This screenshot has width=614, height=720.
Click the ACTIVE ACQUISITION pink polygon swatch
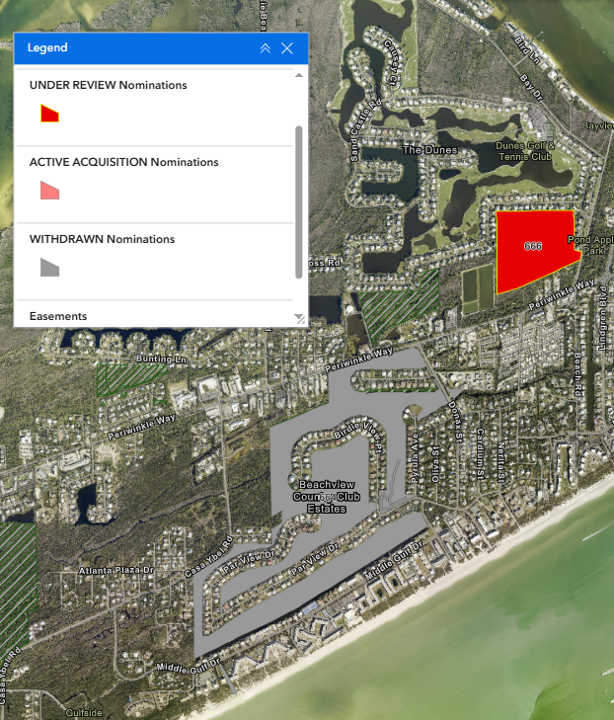pos(50,190)
